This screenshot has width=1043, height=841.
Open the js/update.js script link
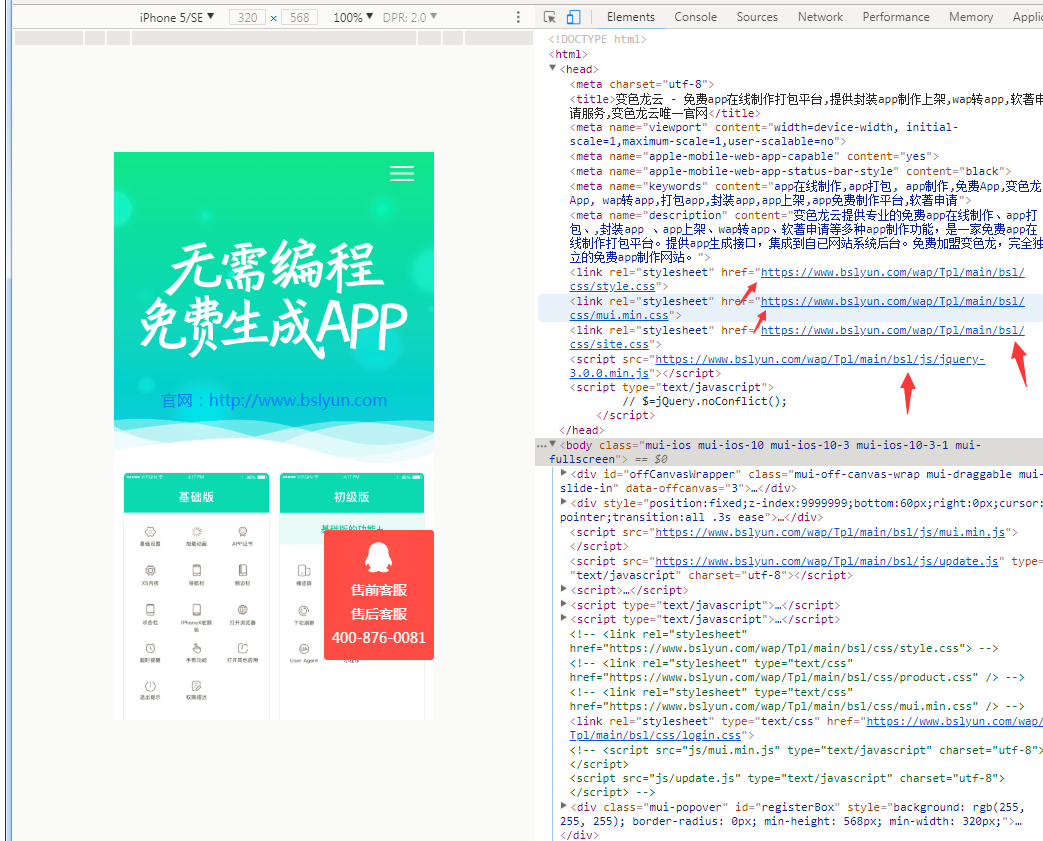click(827, 562)
